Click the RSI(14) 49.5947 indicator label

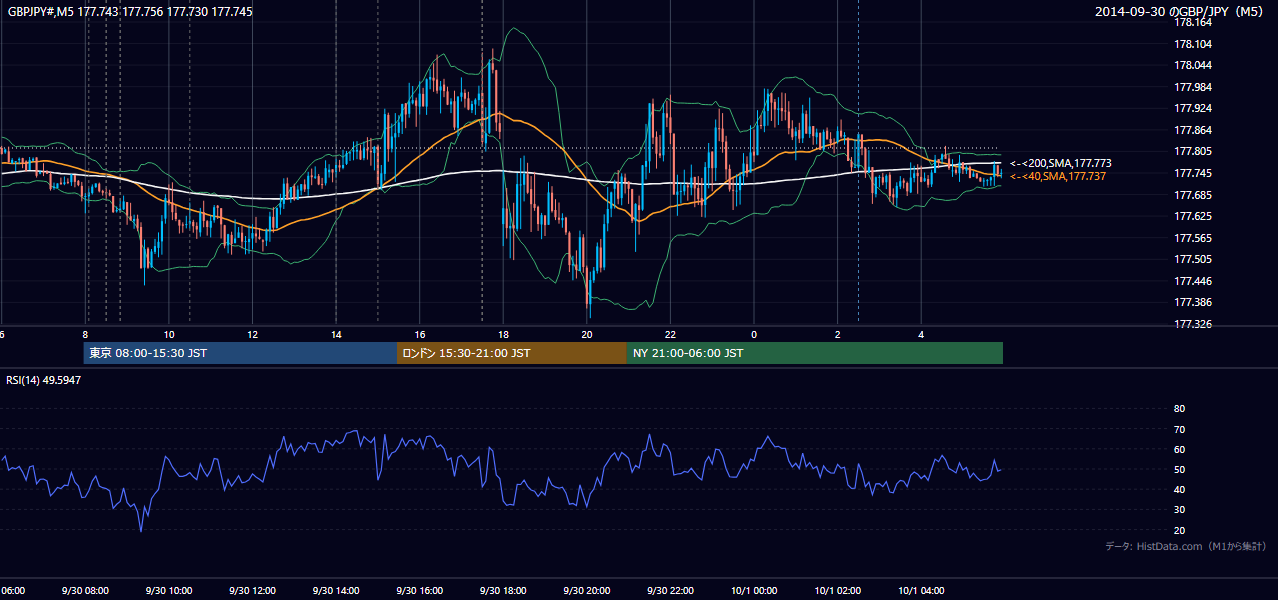(44, 380)
